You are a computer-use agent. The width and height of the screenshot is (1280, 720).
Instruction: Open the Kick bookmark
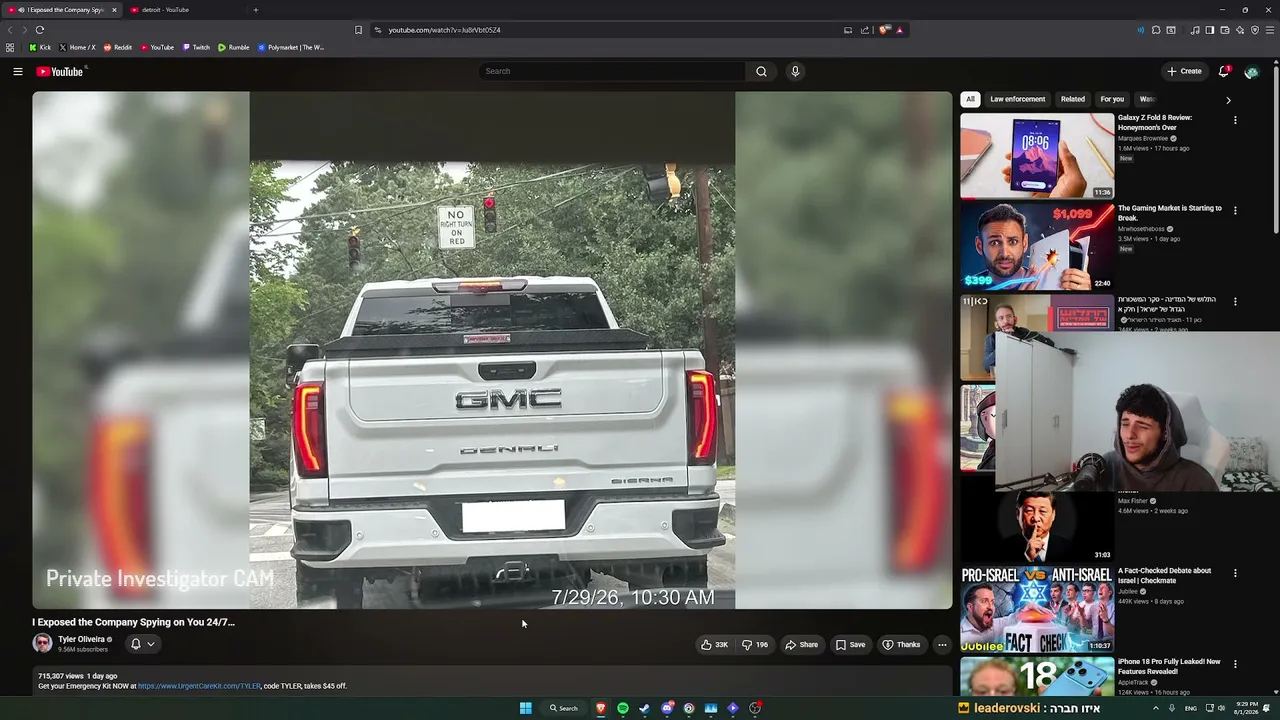coord(40,47)
